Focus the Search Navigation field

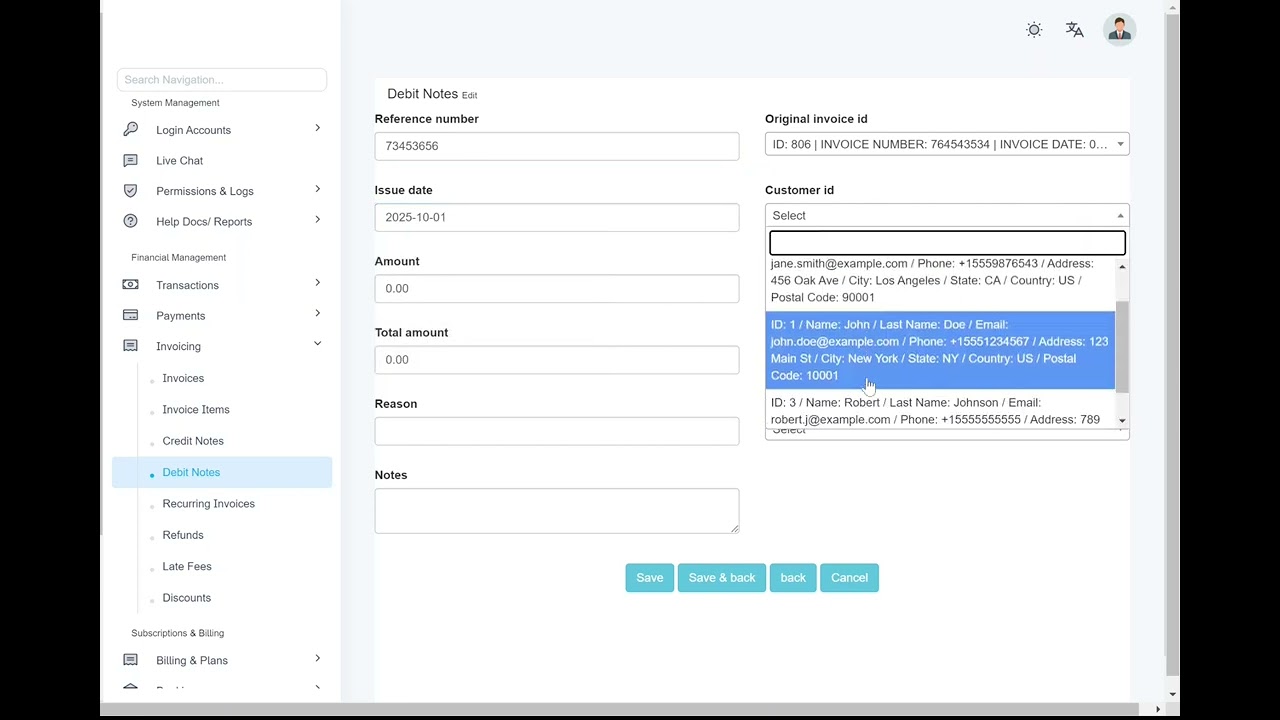tap(222, 80)
